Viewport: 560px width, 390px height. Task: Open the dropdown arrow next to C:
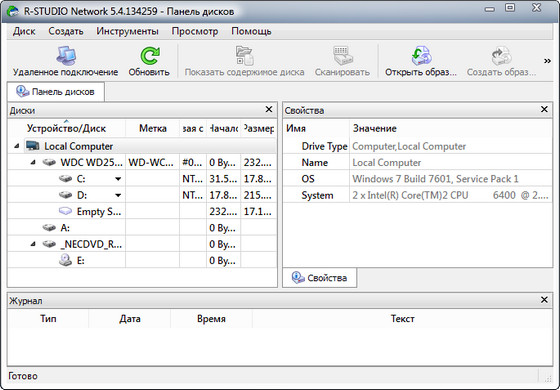click(x=118, y=179)
